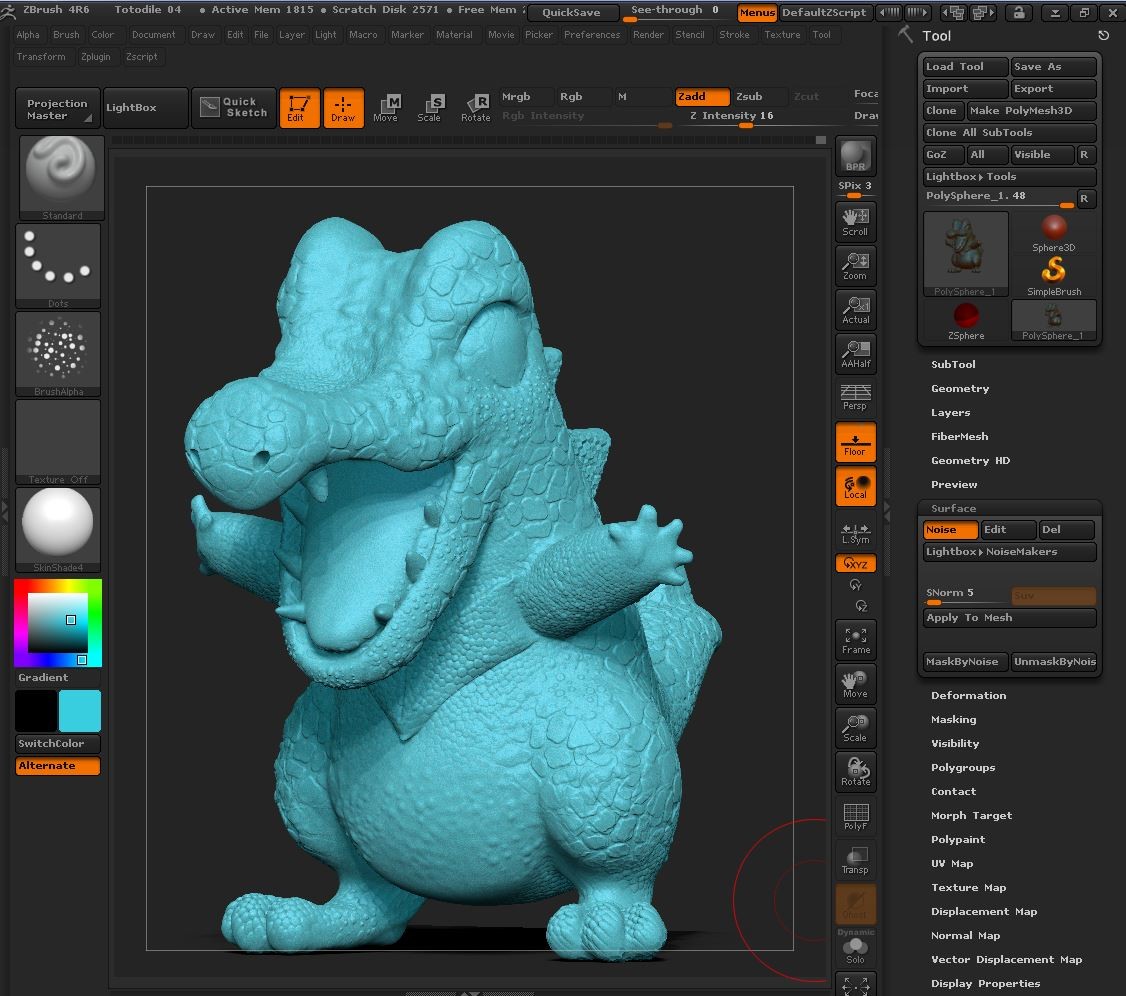
Task: Expand the FiberMesh section
Action: point(959,437)
